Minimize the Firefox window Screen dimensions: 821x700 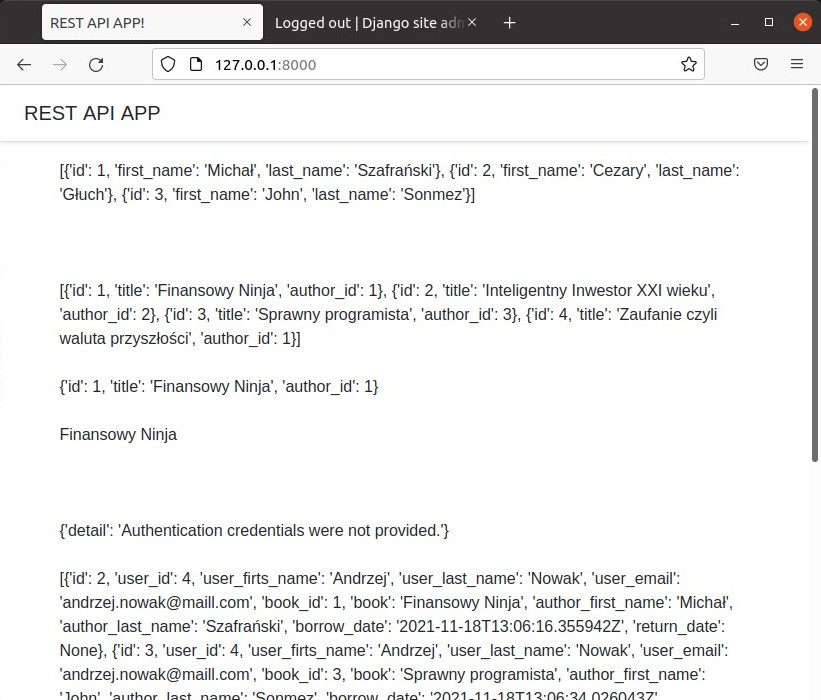point(736,22)
